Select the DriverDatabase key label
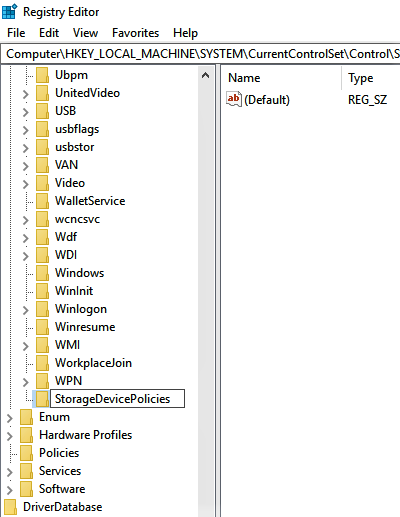Viewport: 400px width, 517px height. tap(63, 507)
